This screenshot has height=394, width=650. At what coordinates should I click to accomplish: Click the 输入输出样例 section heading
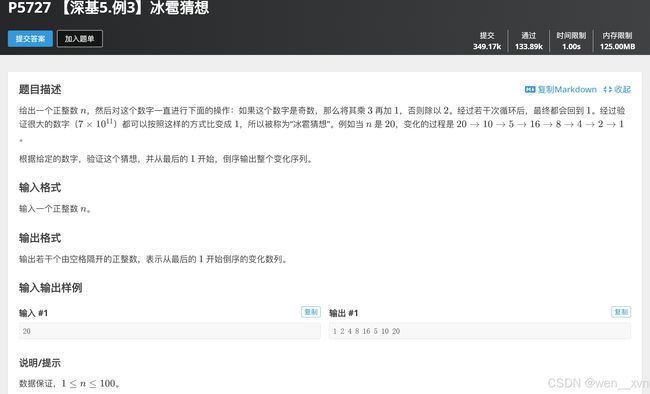51,288
